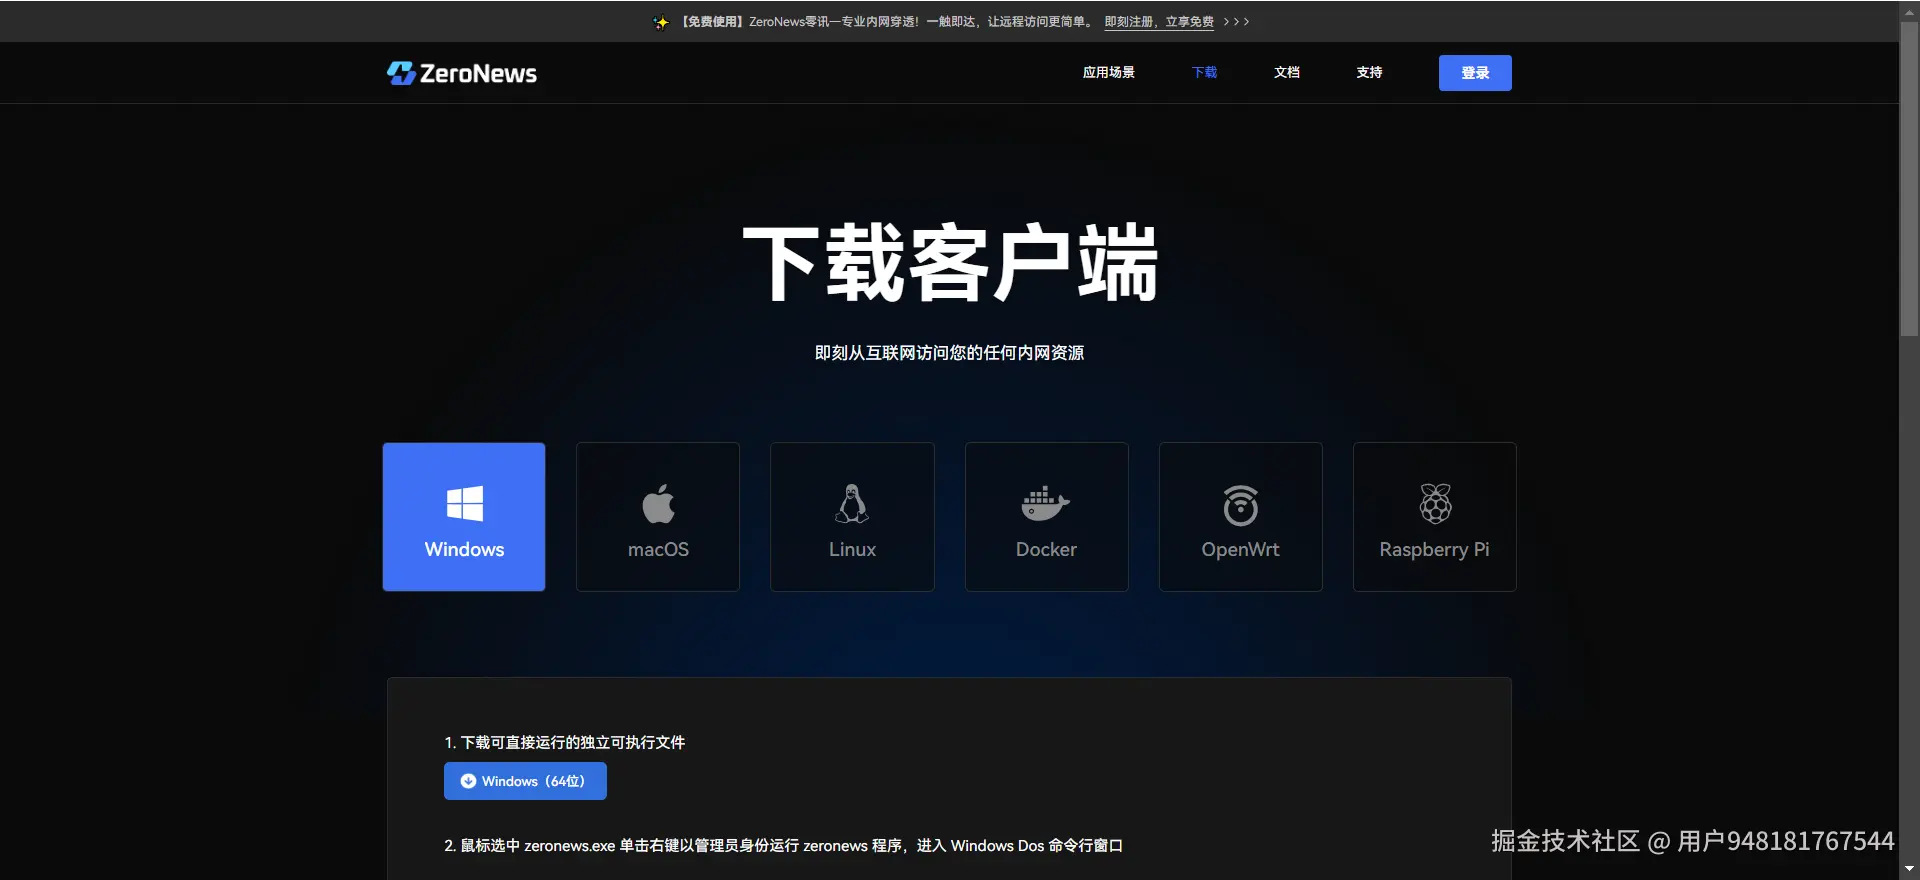The image size is (1920, 880).
Task: Click the 下载客户端 heading
Action: [950, 263]
